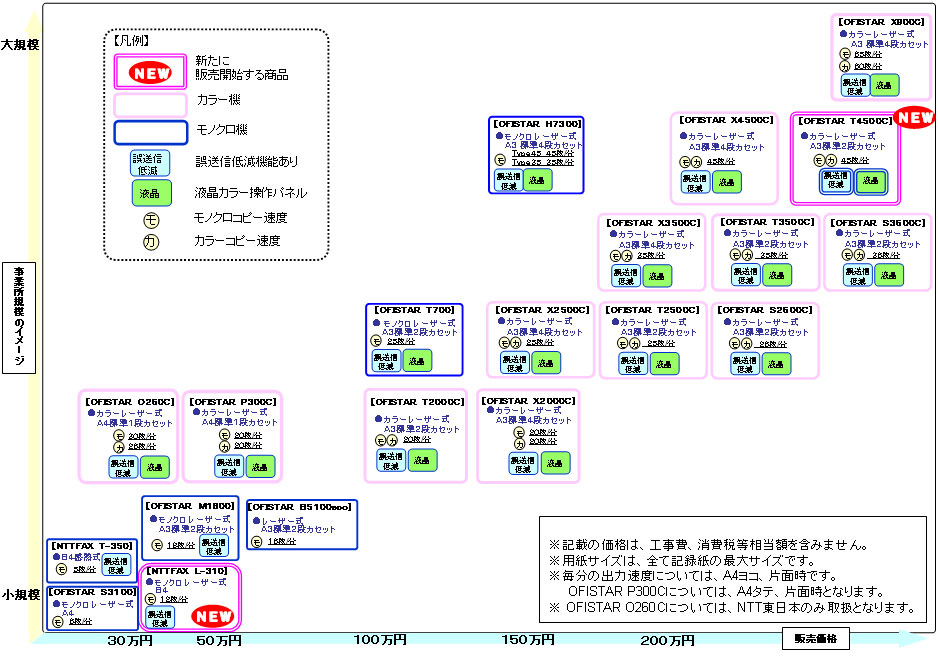Click the 液晶 badge in OFISTAR T700 card
Screen dimensions: 938x656
[x=417, y=361]
